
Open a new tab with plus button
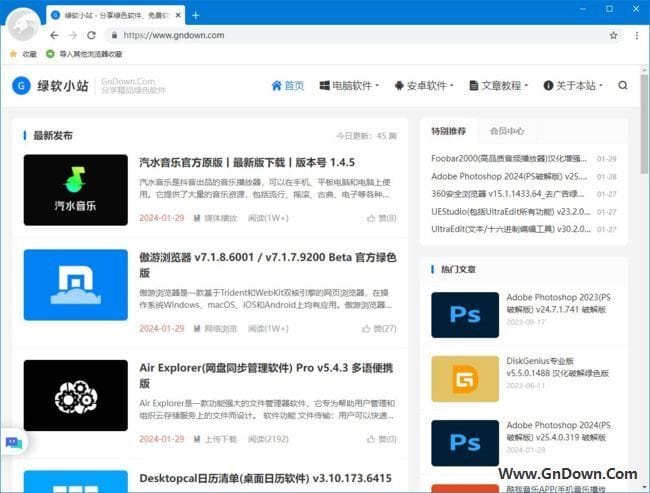click(196, 16)
